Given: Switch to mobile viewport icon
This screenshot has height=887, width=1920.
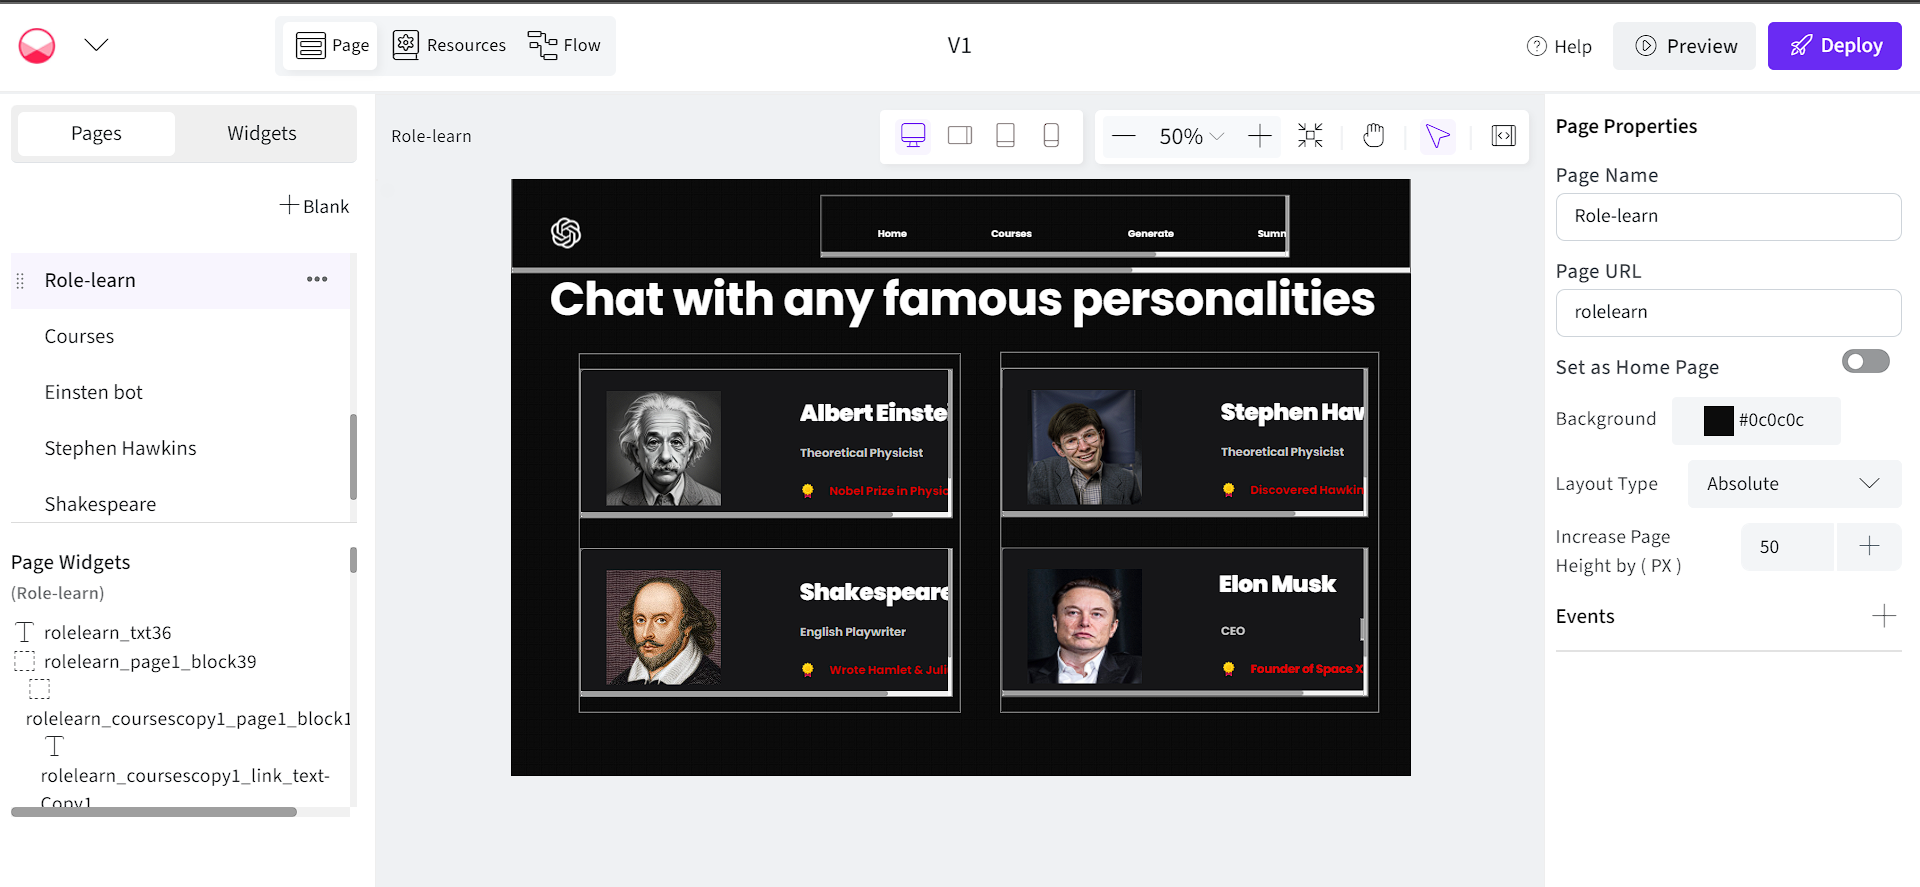Looking at the screenshot, I should 1051,135.
